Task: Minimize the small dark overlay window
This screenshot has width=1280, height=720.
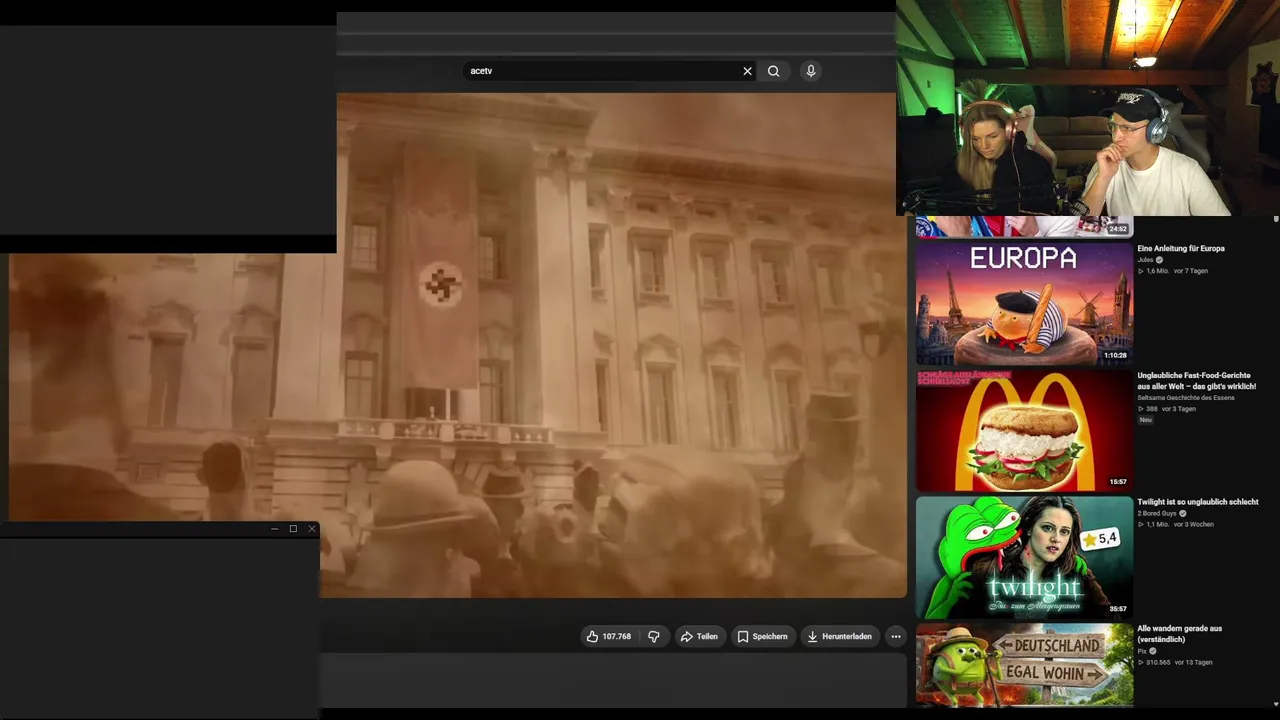Action: pyautogui.click(x=274, y=529)
